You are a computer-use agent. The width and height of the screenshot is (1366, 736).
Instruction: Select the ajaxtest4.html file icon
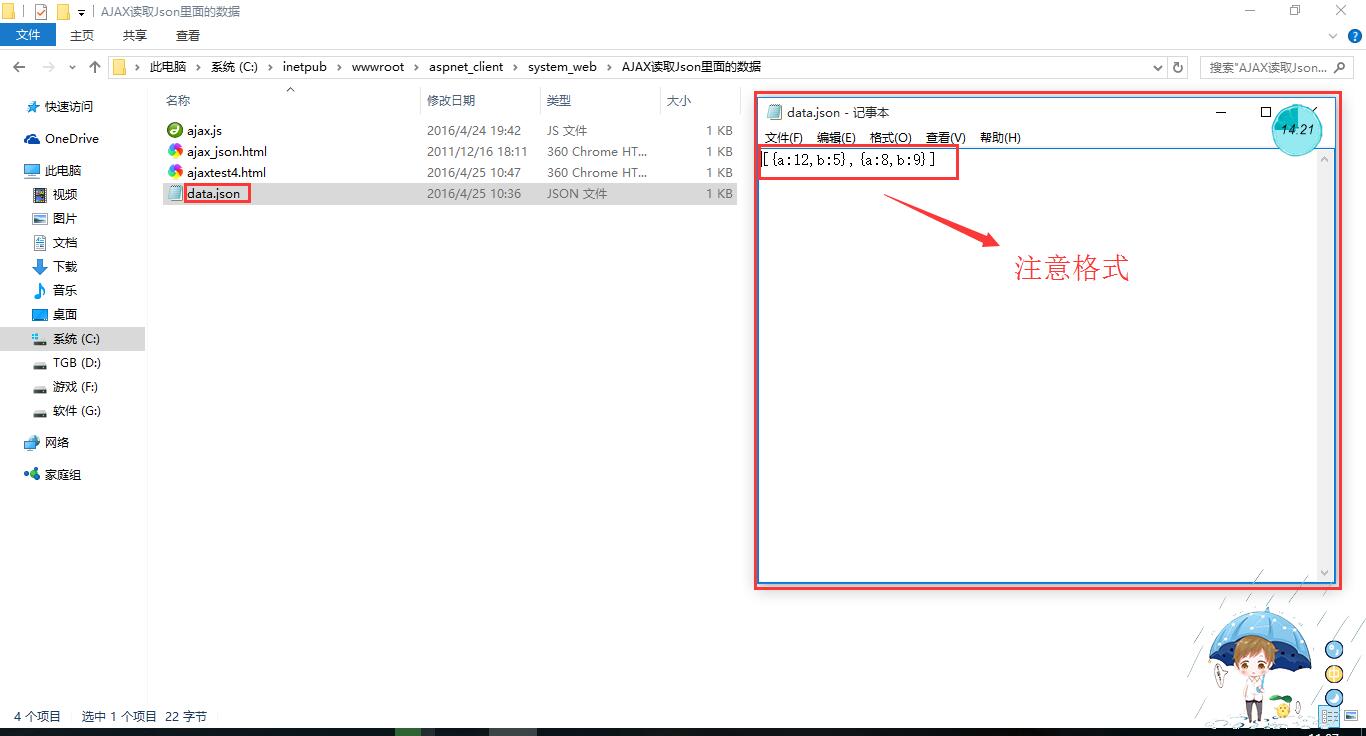click(175, 172)
